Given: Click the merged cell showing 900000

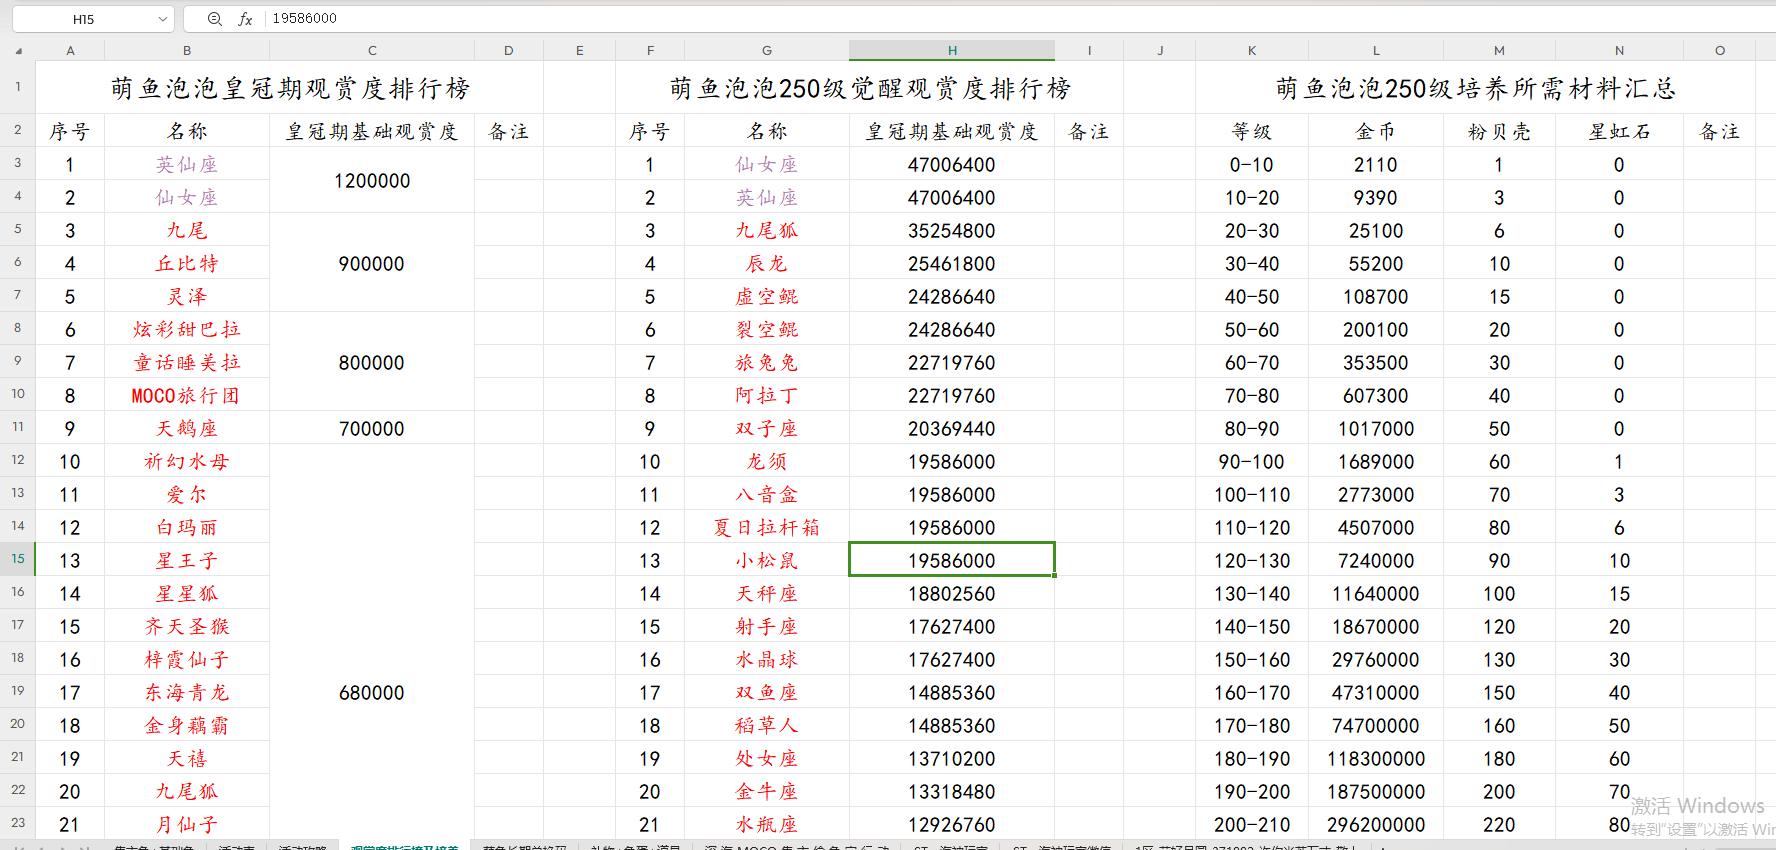Looking at the screenshot, I should (x=372, y=263).
